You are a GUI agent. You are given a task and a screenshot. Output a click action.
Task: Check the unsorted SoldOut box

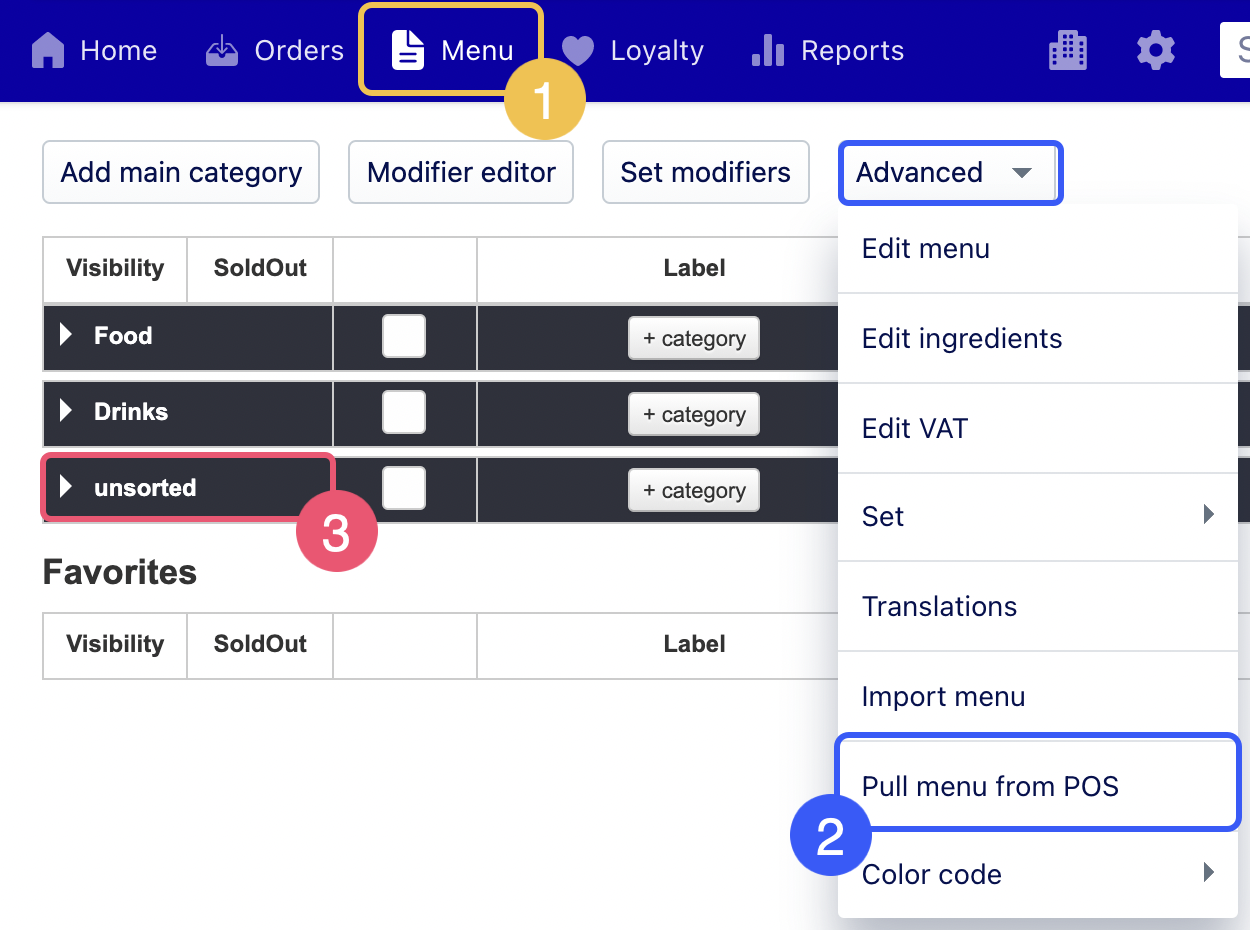[404, 489]
